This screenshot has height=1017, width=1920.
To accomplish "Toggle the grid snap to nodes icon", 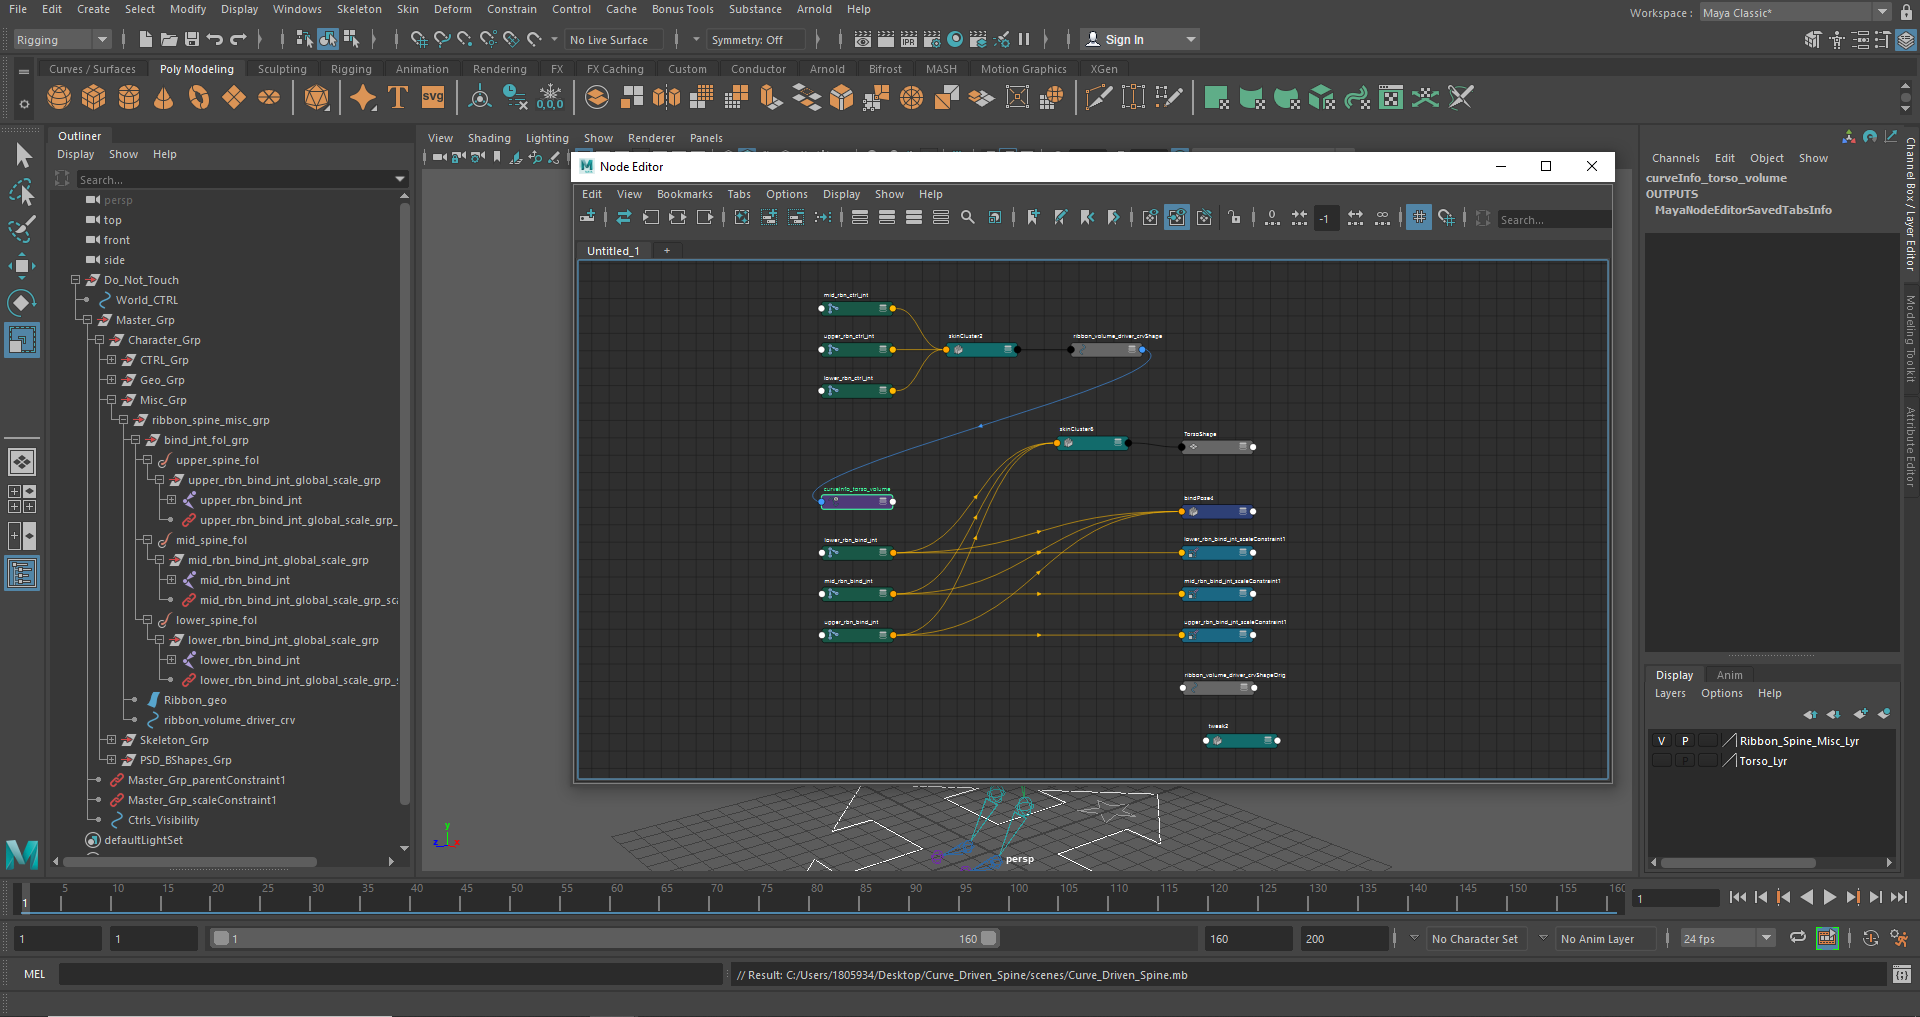I will [1446, 217].
